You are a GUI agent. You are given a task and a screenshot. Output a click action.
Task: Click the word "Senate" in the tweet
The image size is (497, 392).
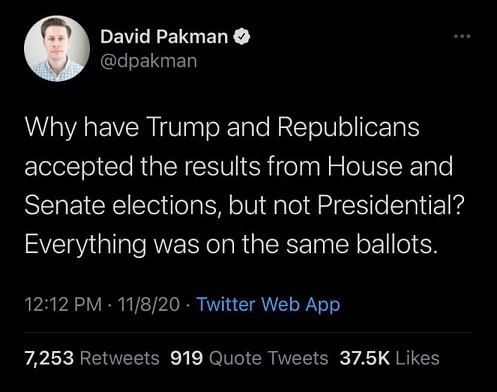[x=65, y=205]
